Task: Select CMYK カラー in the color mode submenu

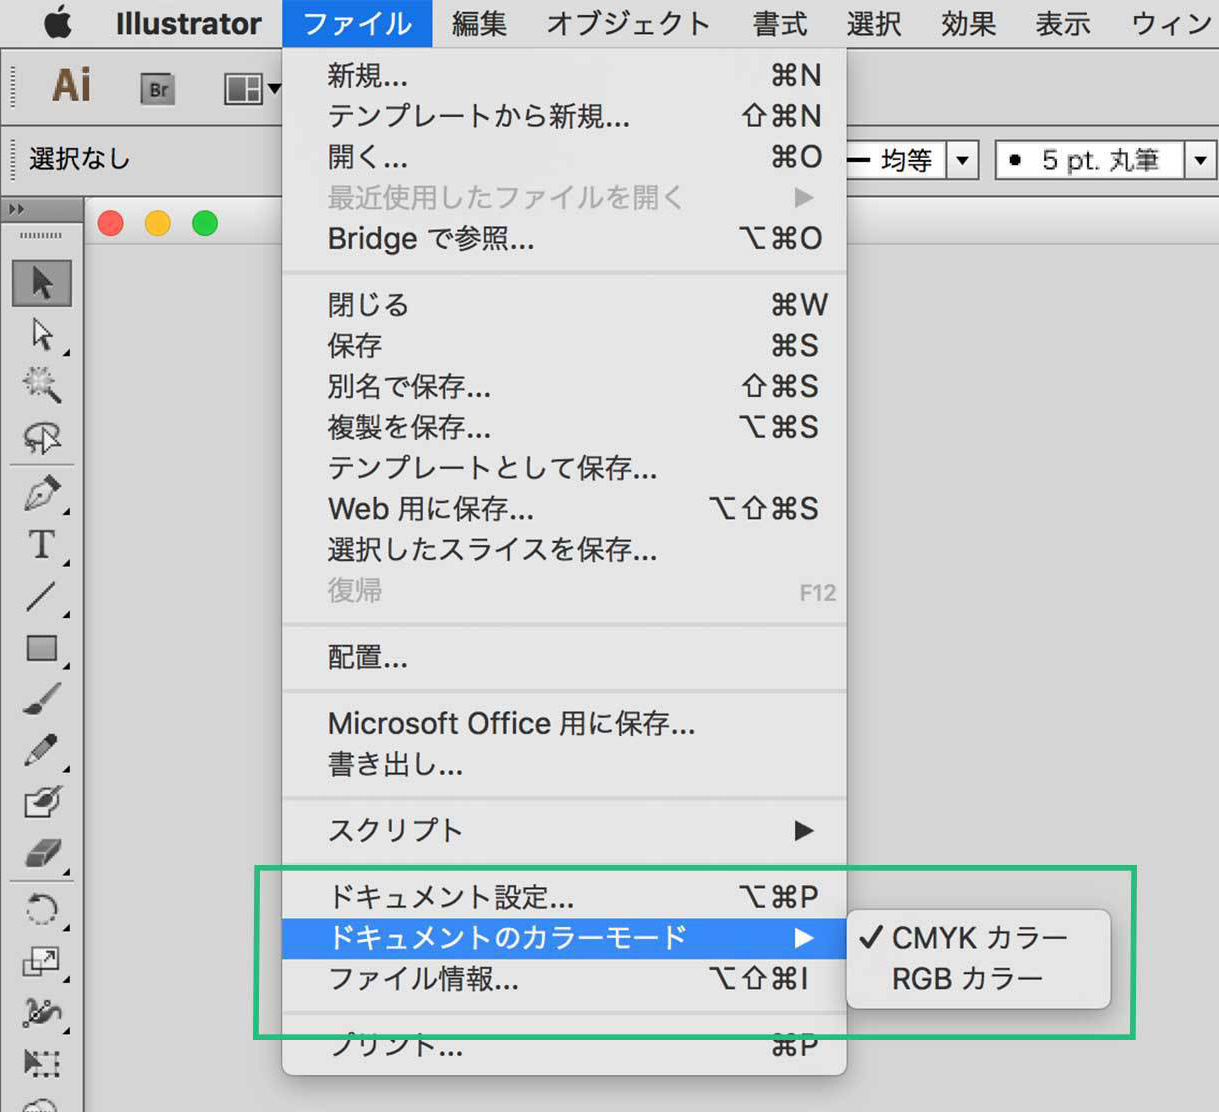Action: point(978,937)
